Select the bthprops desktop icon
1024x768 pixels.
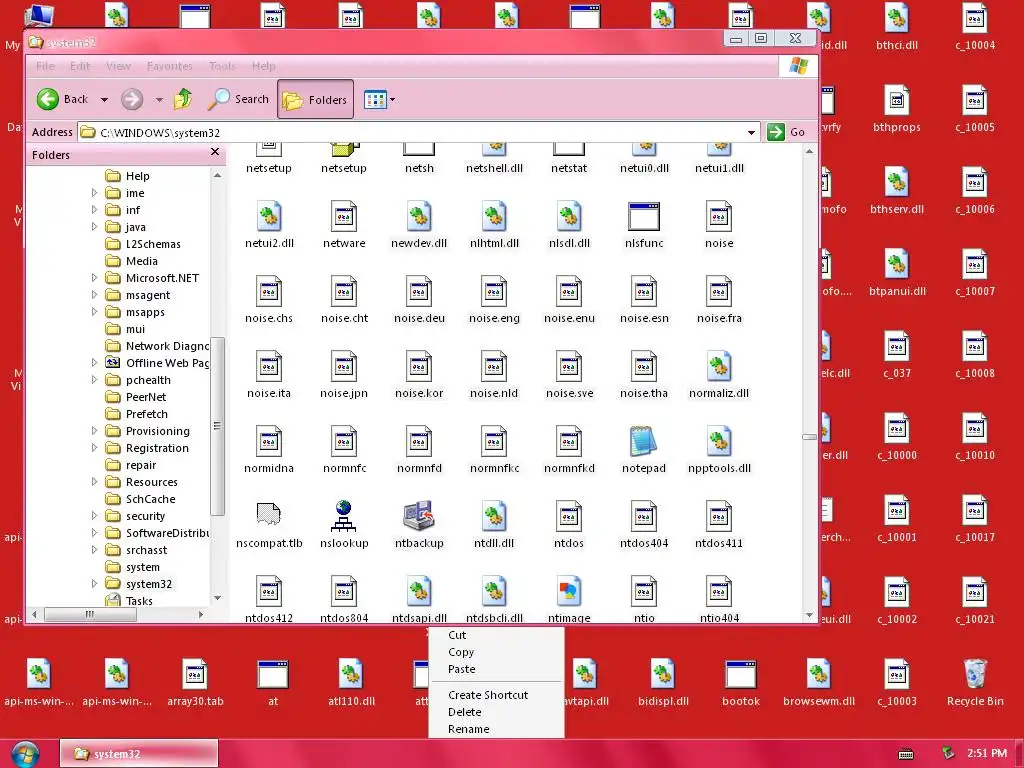coord(897,101)
